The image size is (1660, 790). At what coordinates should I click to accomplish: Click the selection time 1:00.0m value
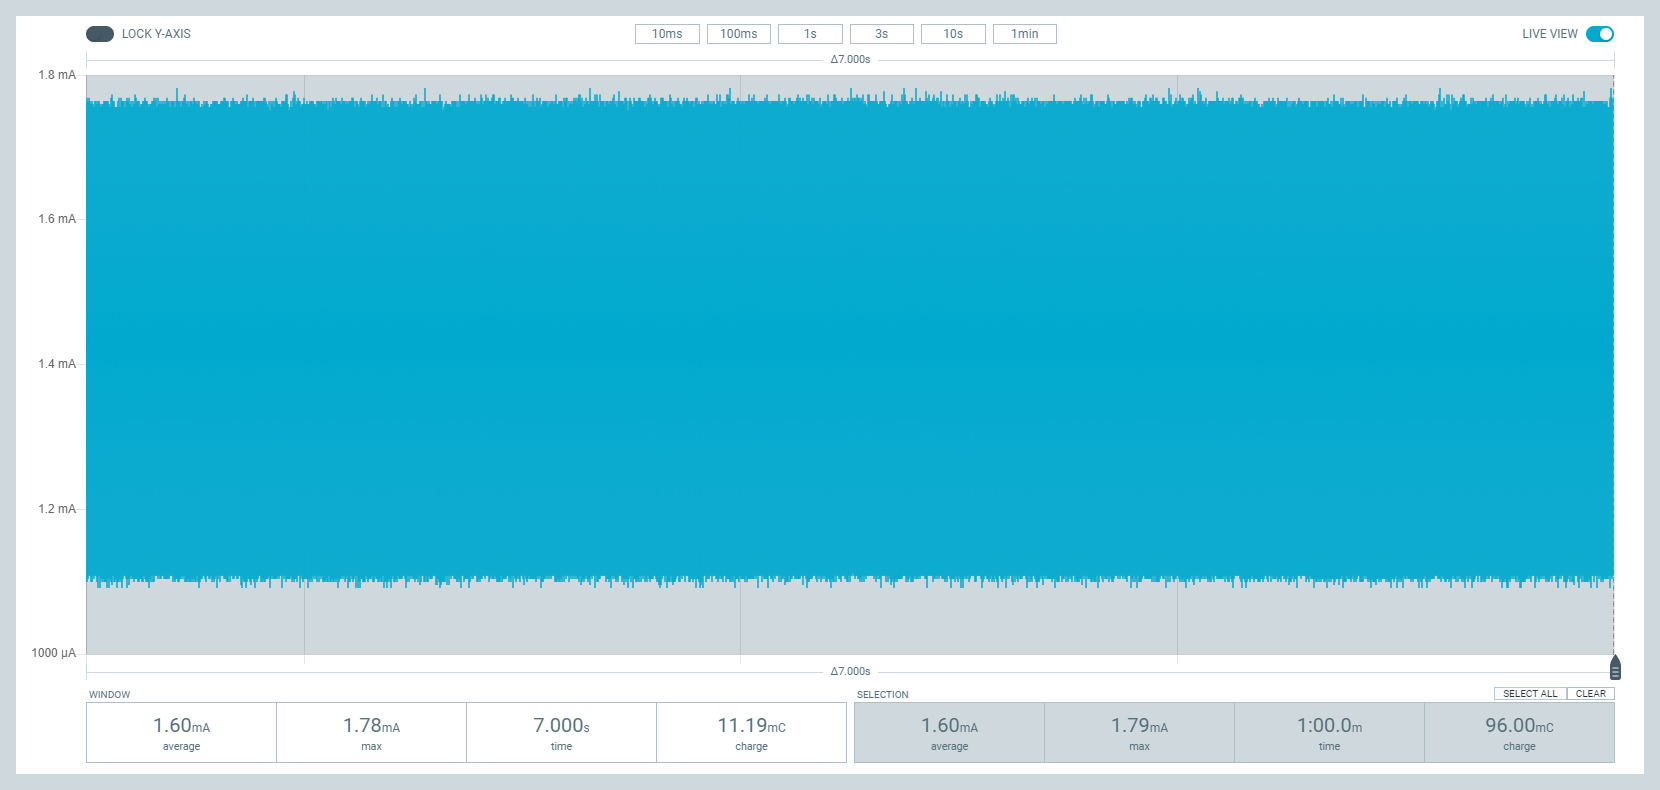point(1329,726)
